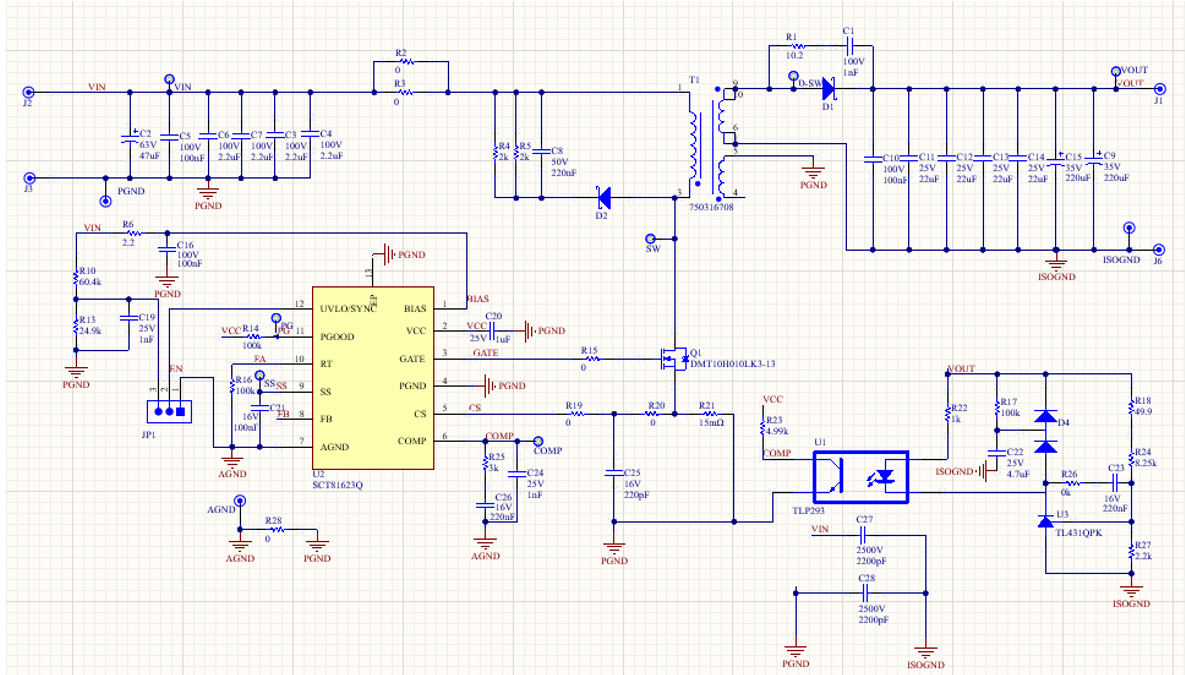Screen dimensions: 1185x675
Task: Select the J2 input connector terminal
Action: click(28, 91)
